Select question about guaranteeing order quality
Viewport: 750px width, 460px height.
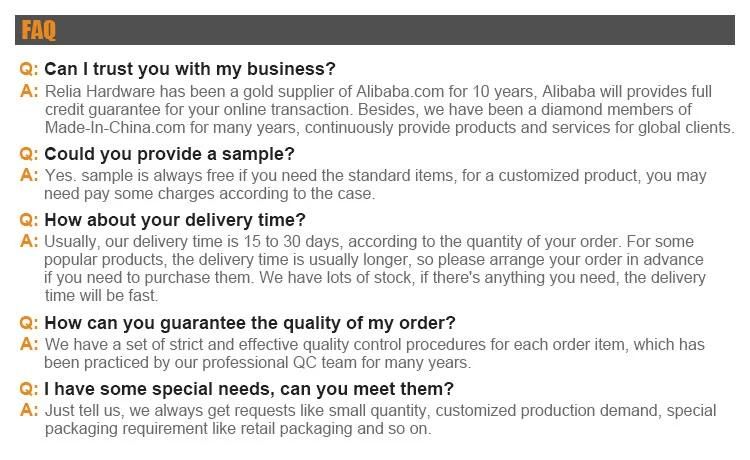250,323
